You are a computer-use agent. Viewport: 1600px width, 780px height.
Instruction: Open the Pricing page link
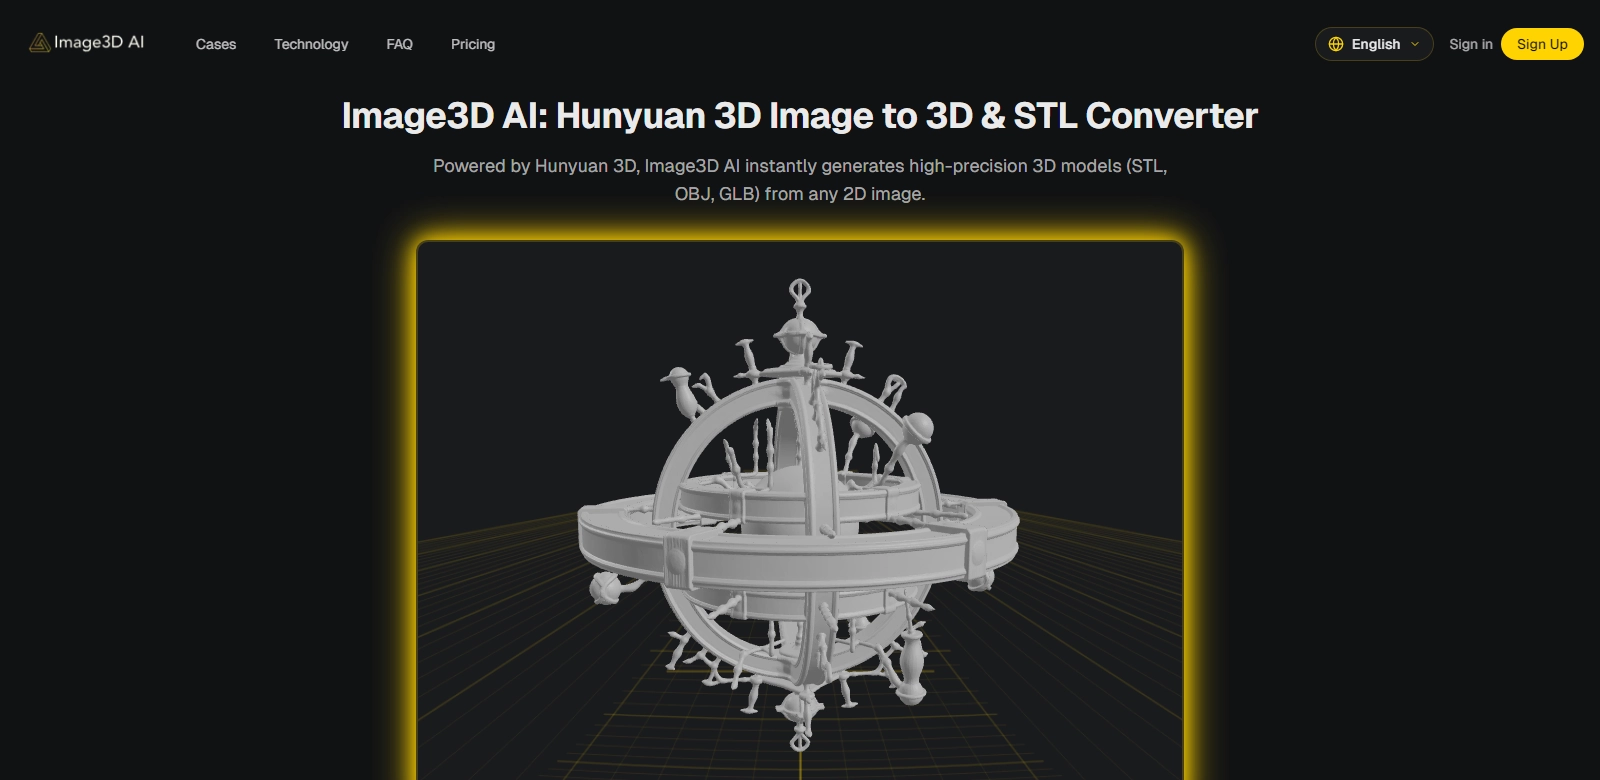pos(473,44)
